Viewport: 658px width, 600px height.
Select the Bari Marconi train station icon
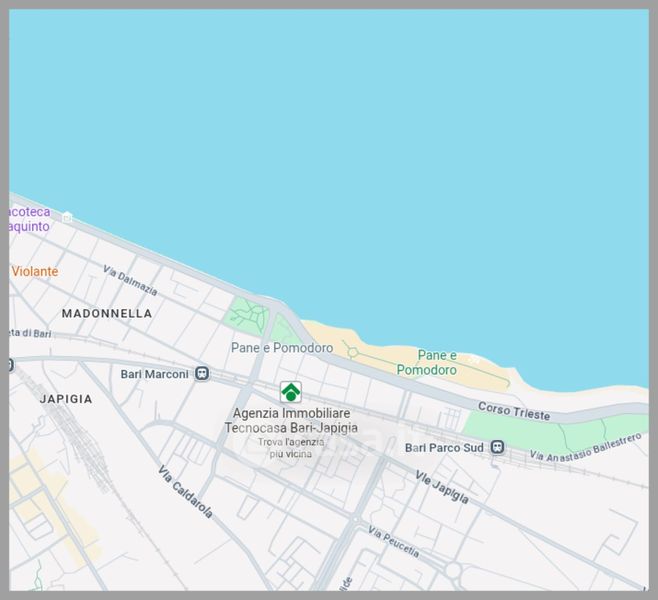[x=203, y=374]
